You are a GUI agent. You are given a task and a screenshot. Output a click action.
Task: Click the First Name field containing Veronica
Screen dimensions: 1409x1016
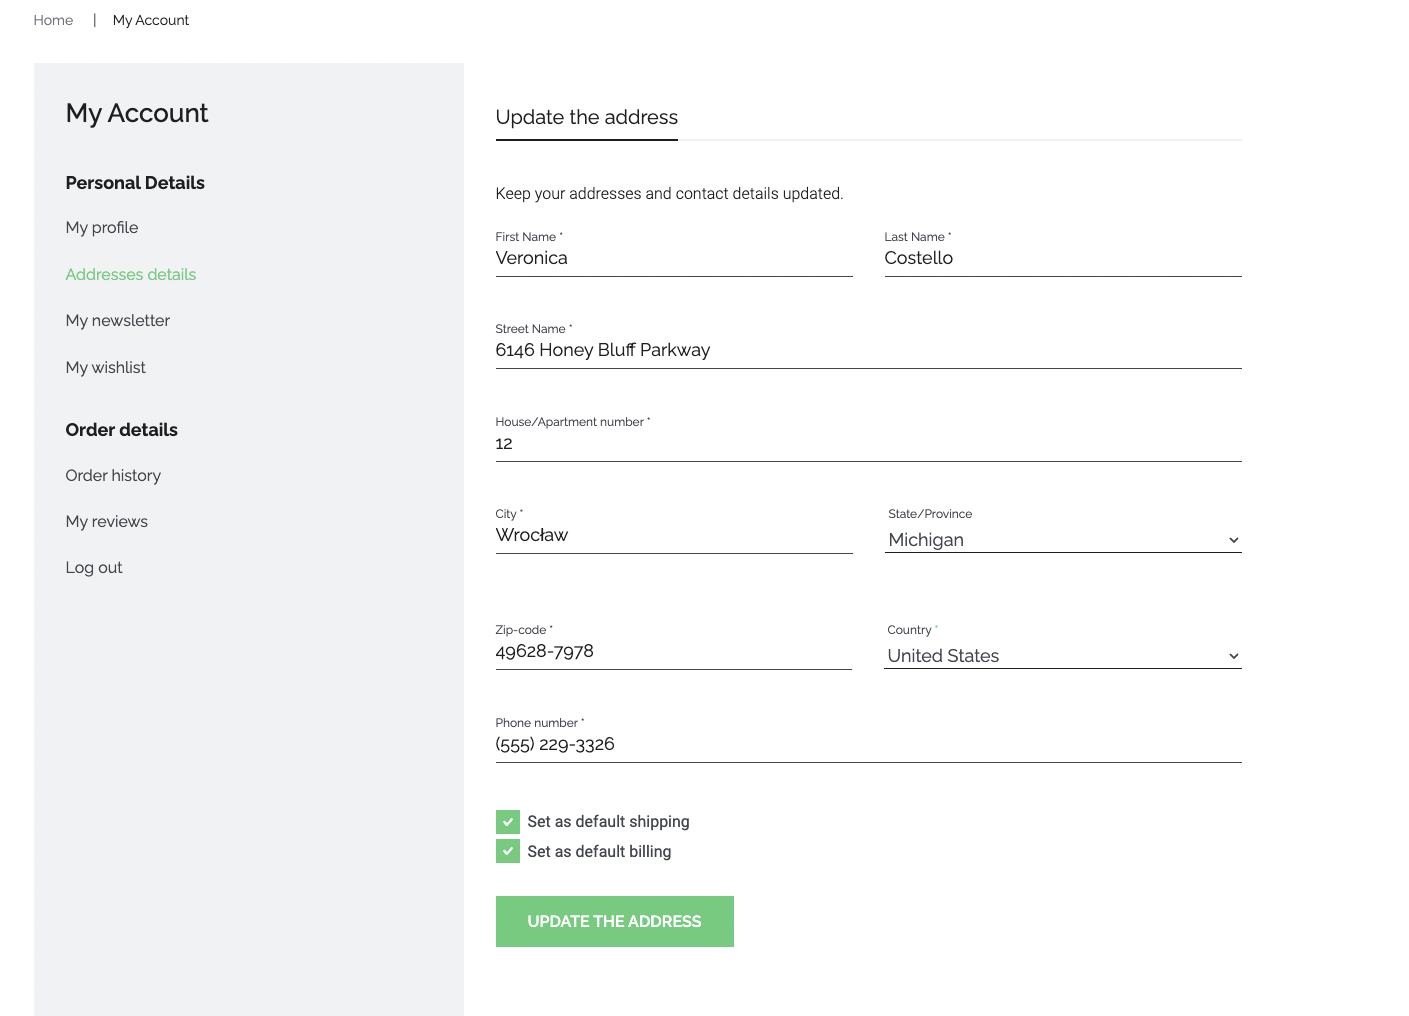pyautogui.click(x=673, y=258)
